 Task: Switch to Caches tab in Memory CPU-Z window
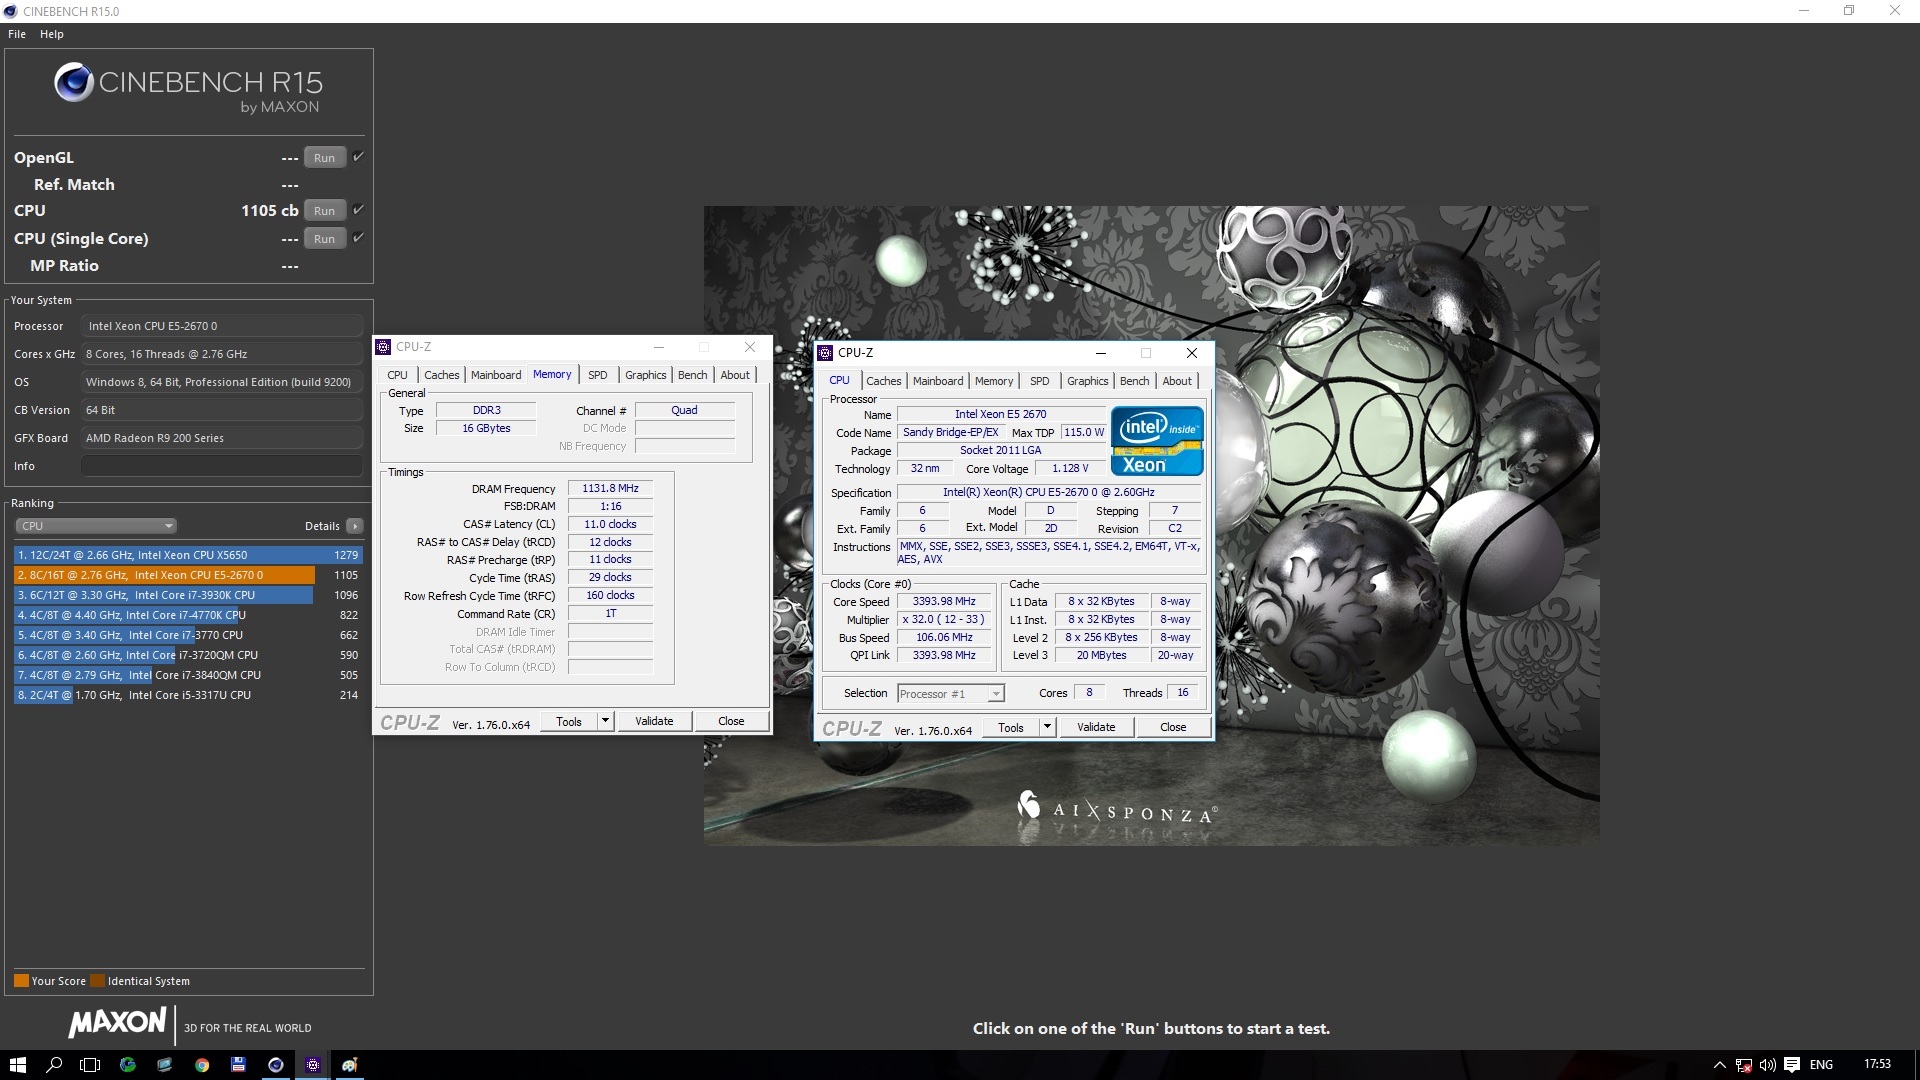pos(442,375)
